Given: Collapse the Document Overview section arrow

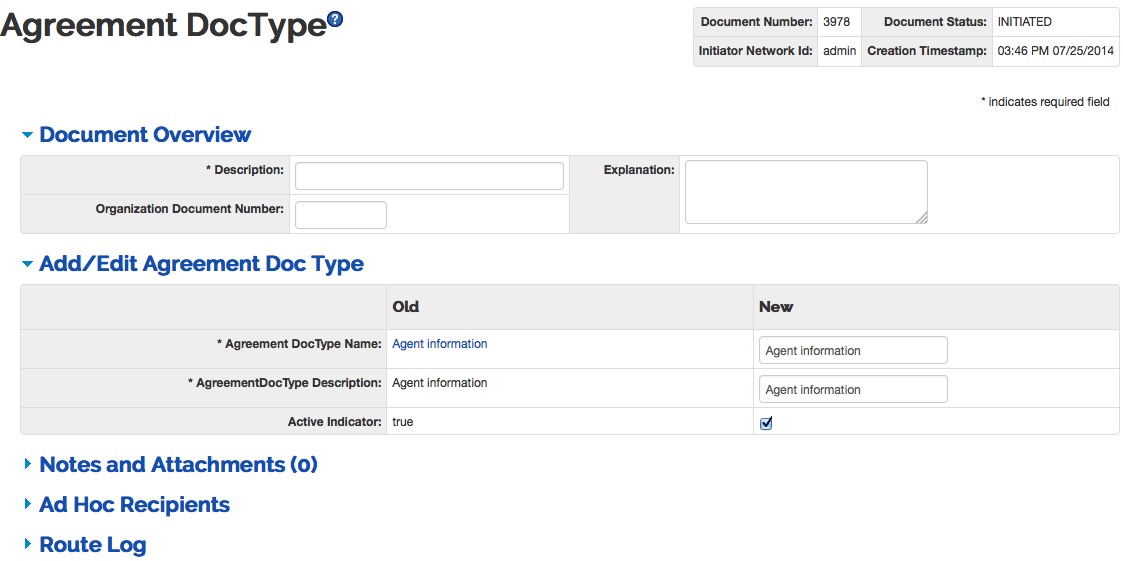Looking at the screenshot, I should 27,135.
